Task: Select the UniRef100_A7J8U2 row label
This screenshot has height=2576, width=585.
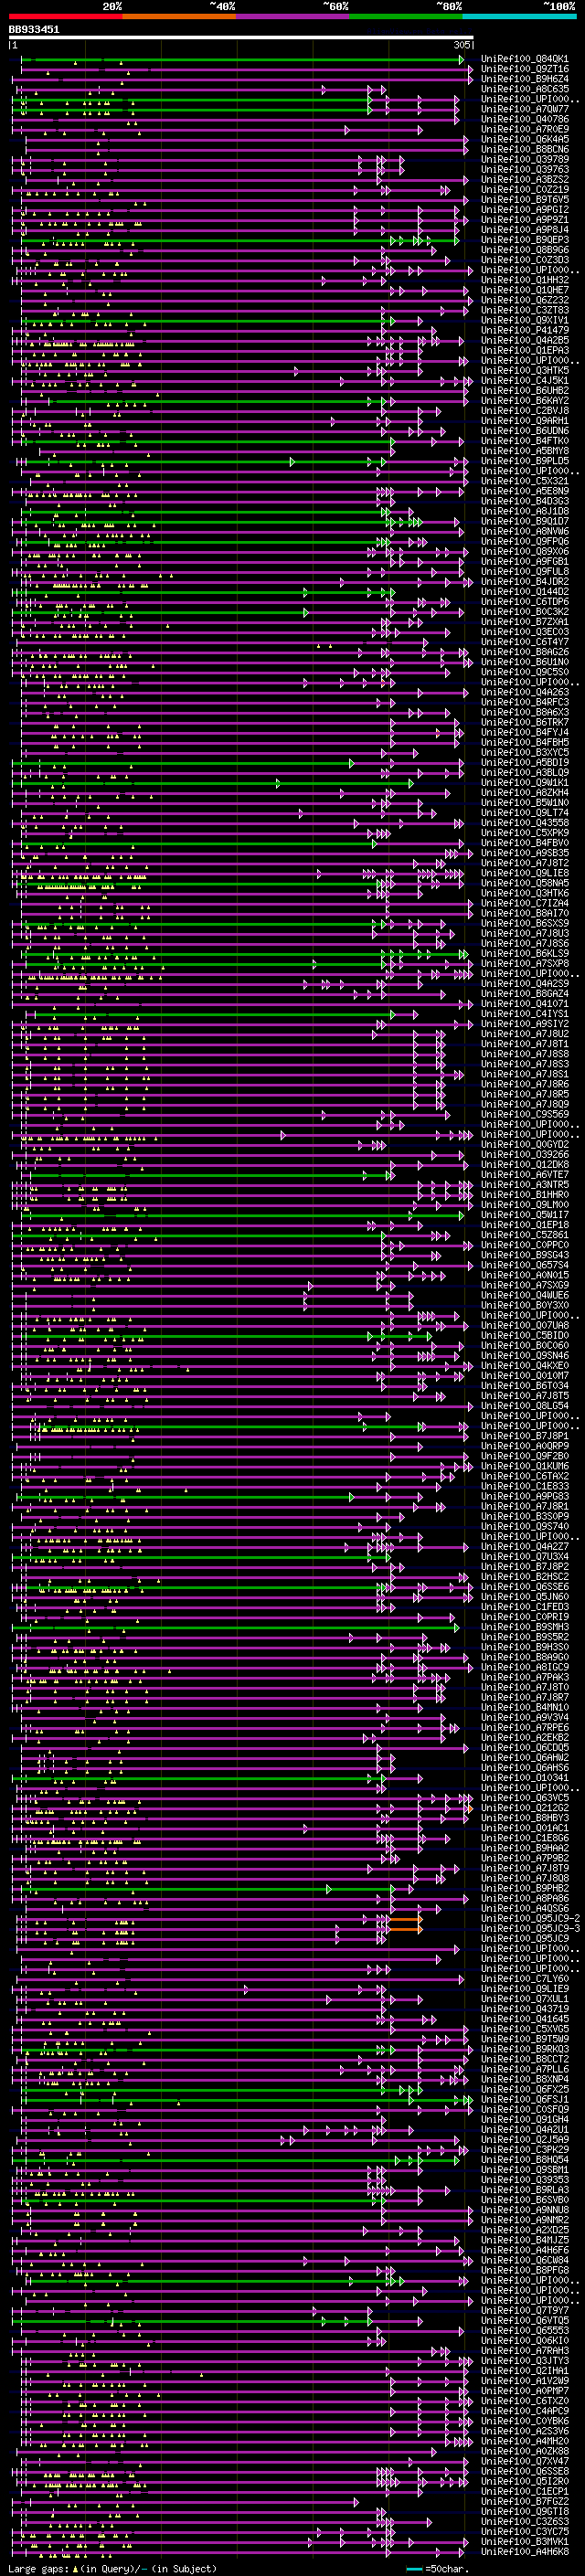Action: 525,1034
